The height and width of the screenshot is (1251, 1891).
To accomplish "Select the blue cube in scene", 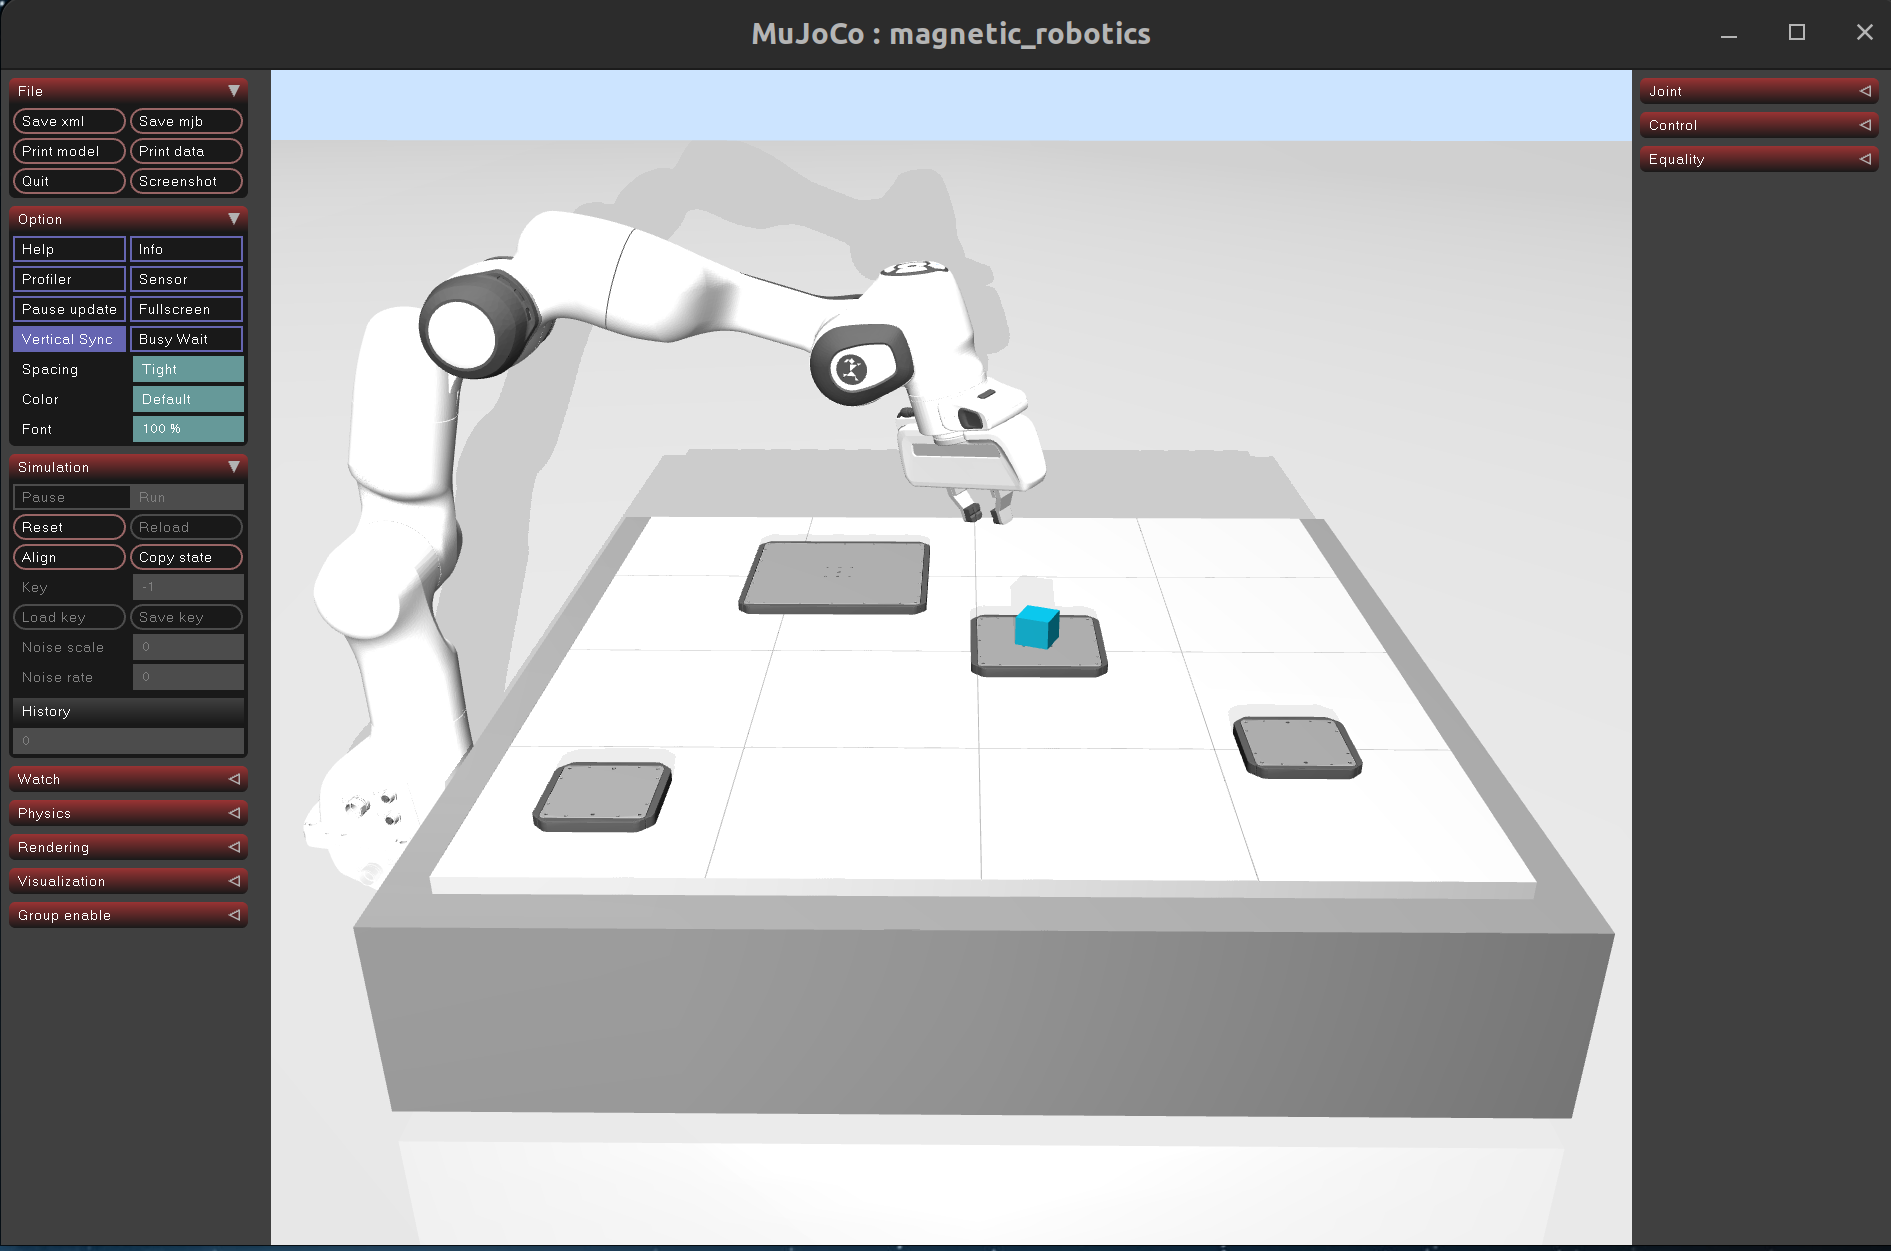I will 1036,628.
